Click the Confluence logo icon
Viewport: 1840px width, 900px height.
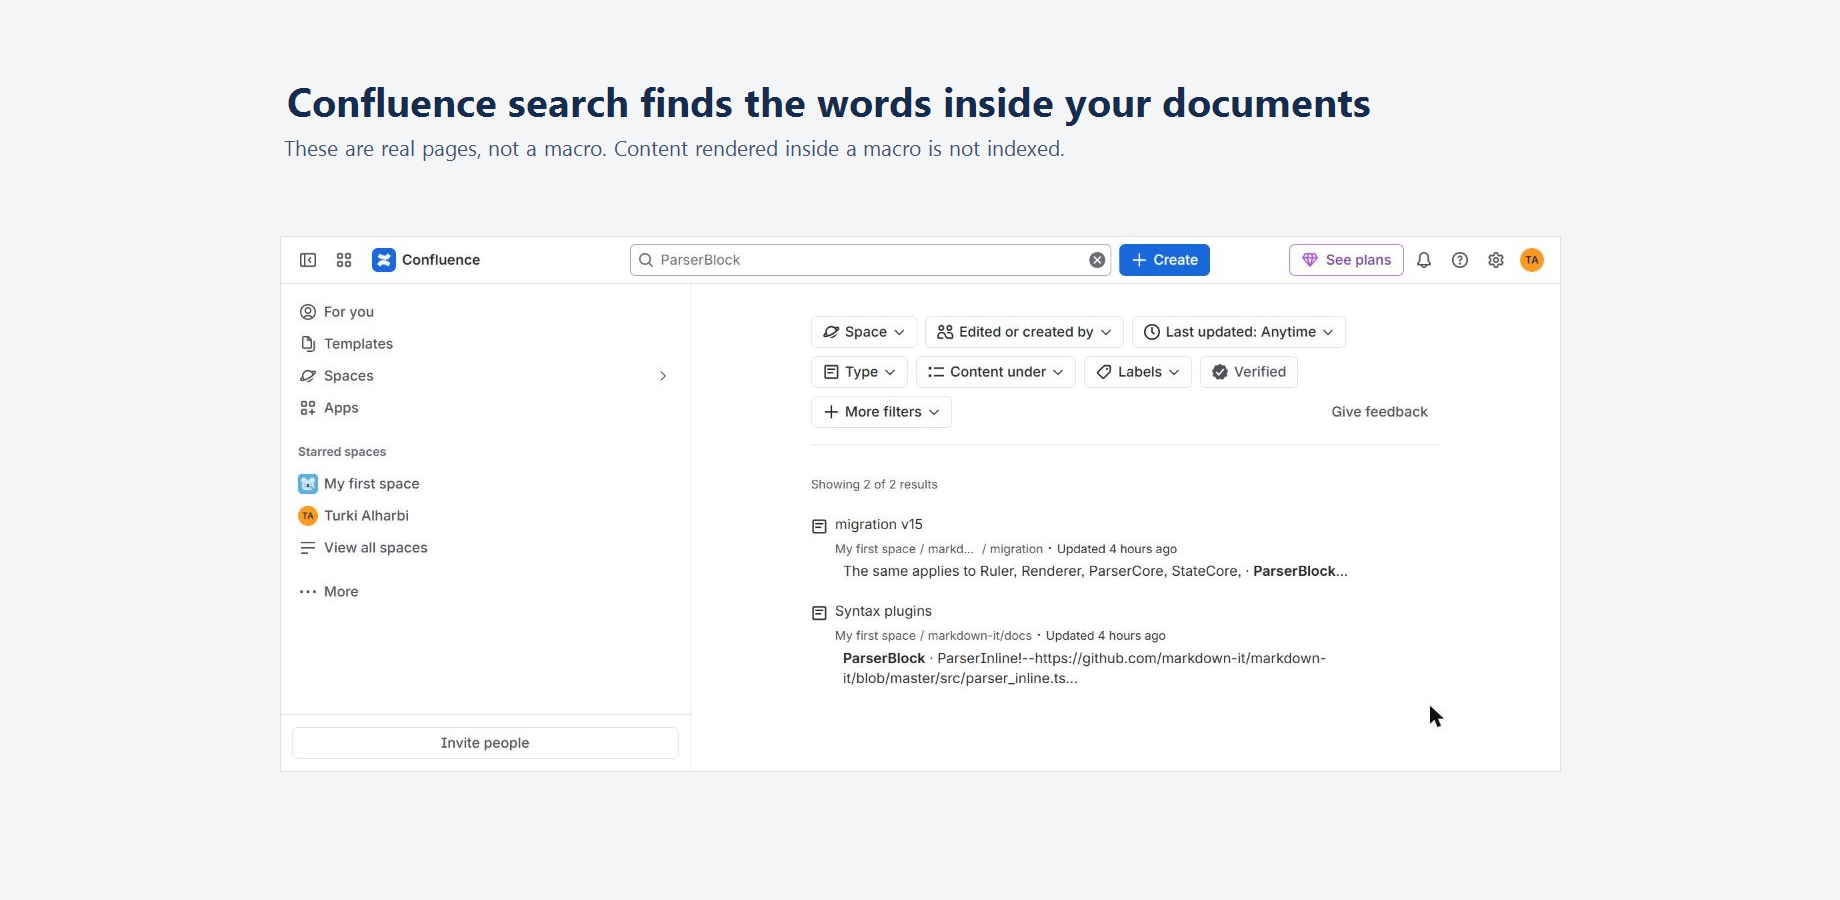tap(384, 260)
